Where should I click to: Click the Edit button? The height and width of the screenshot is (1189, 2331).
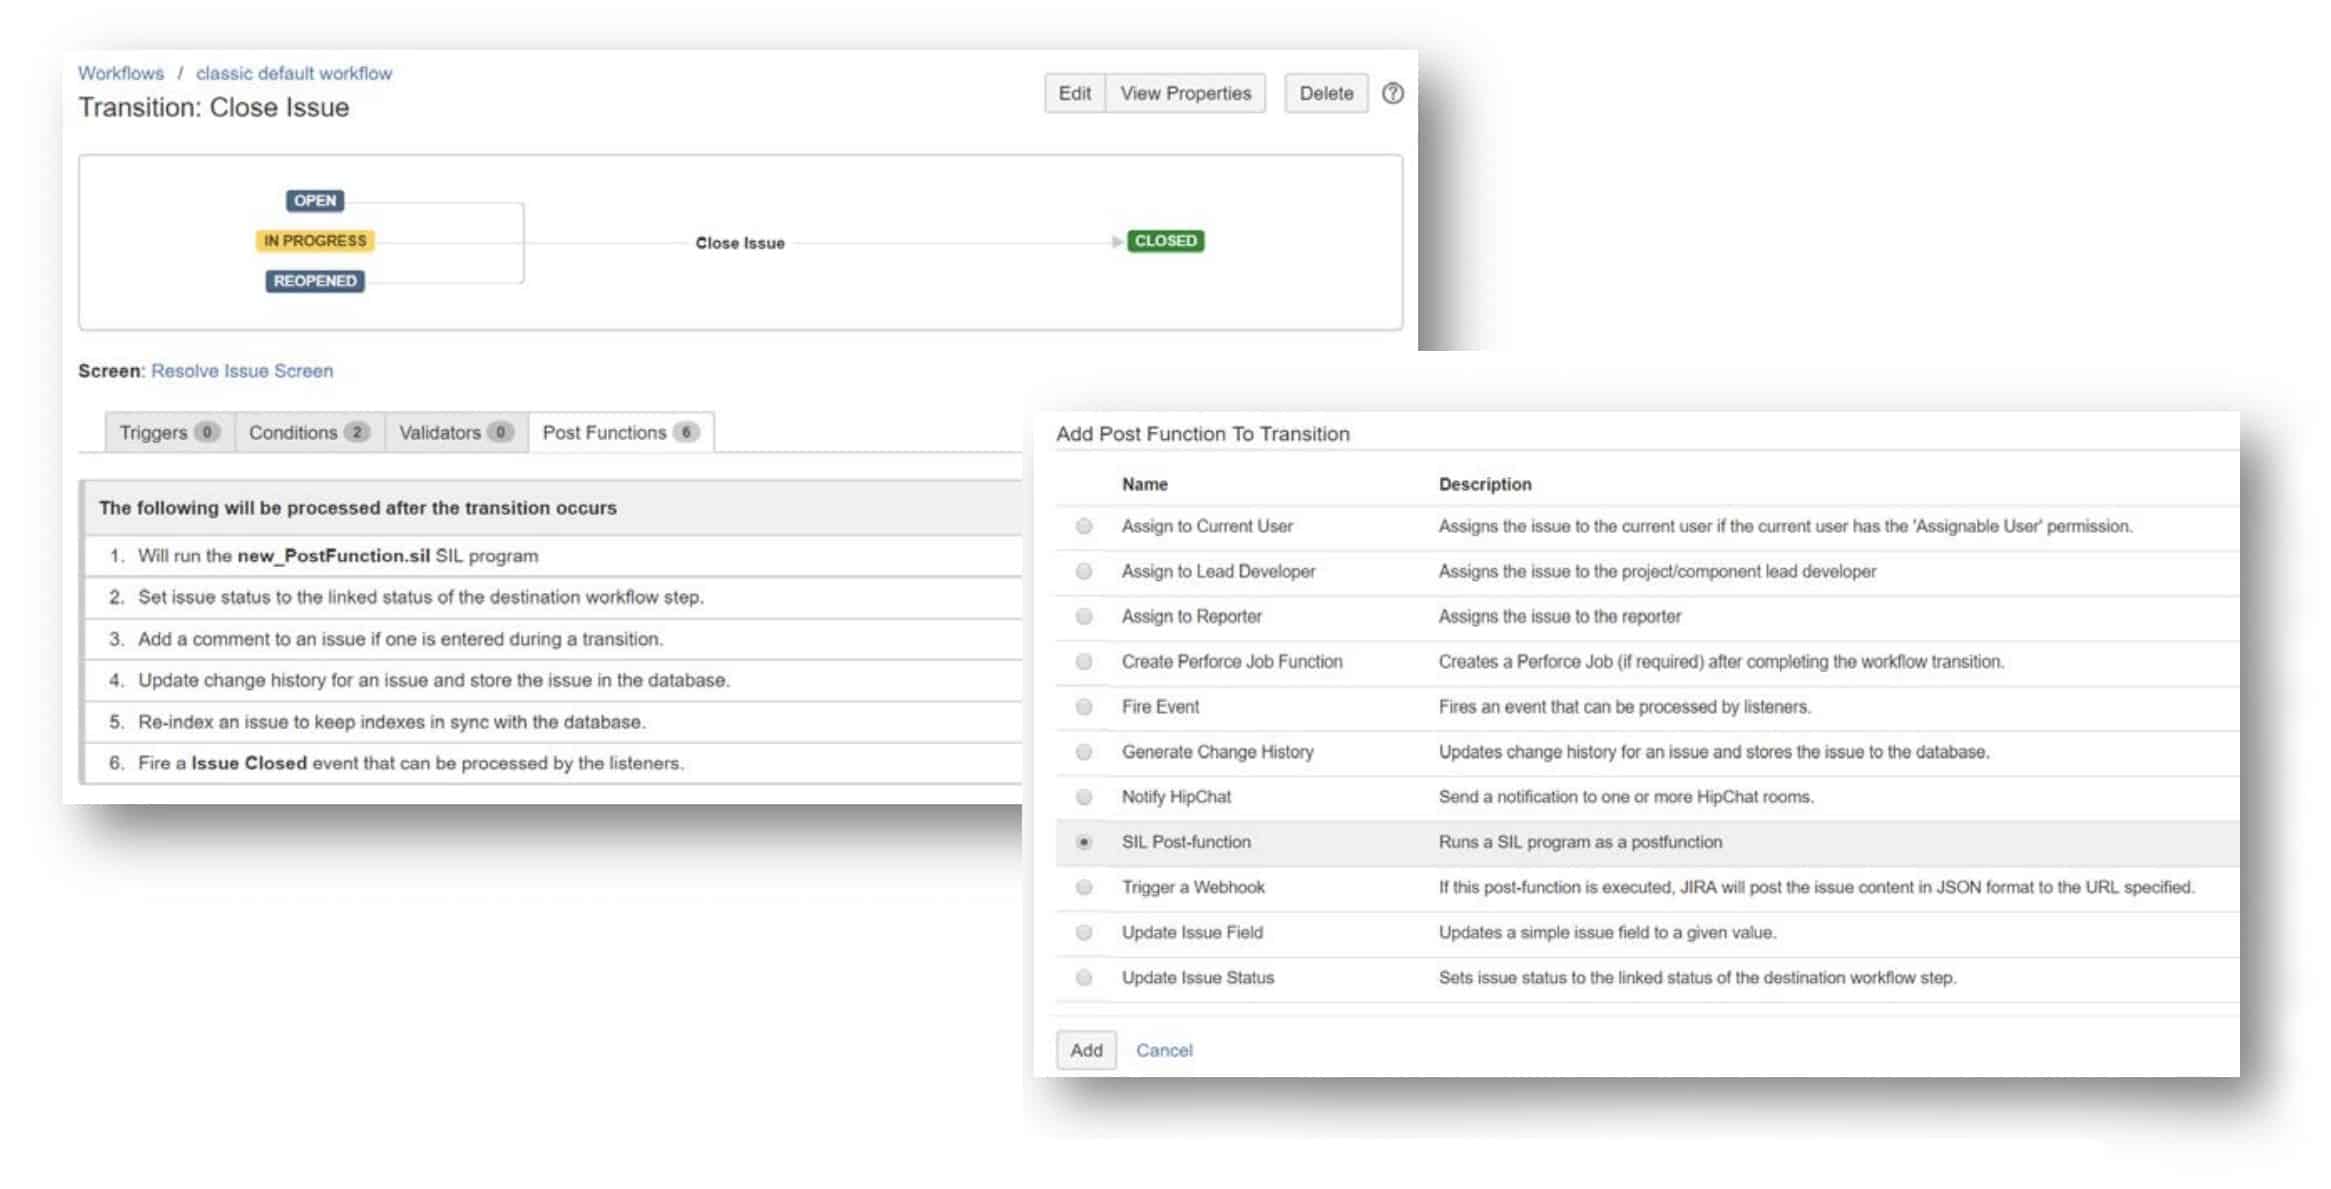tap(1073, 93)
